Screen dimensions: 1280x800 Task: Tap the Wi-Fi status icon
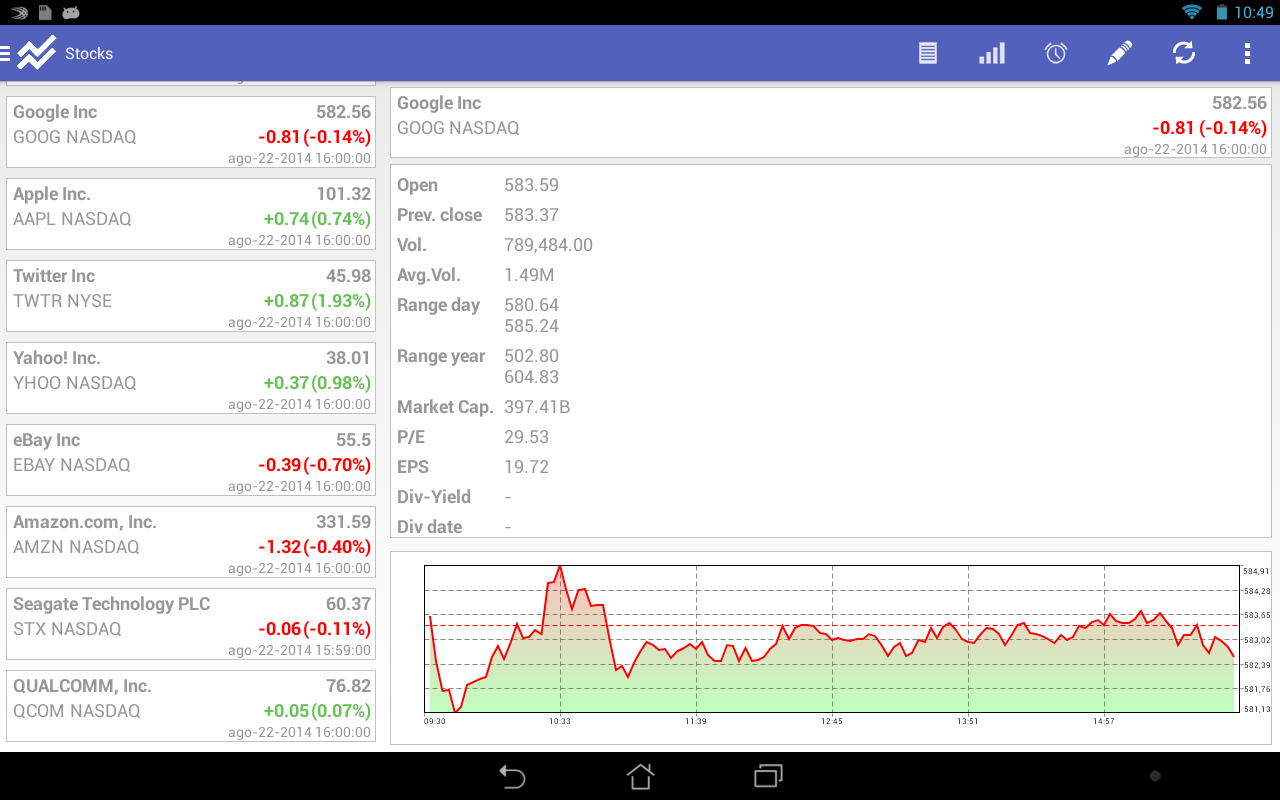click(1191, 12)
